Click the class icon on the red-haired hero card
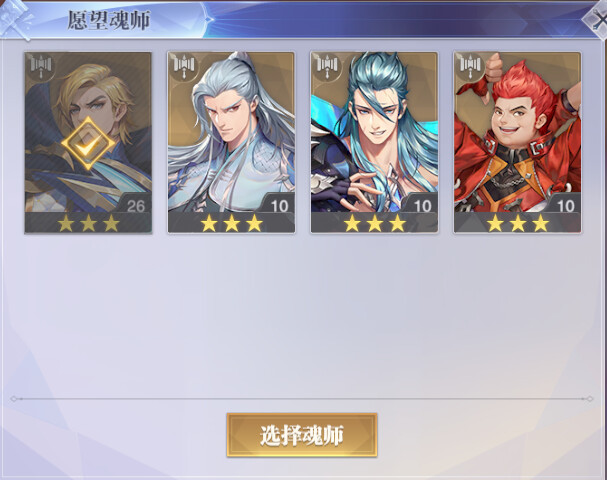The width and height of the screenshot is (607, 480). coord(470,67)
